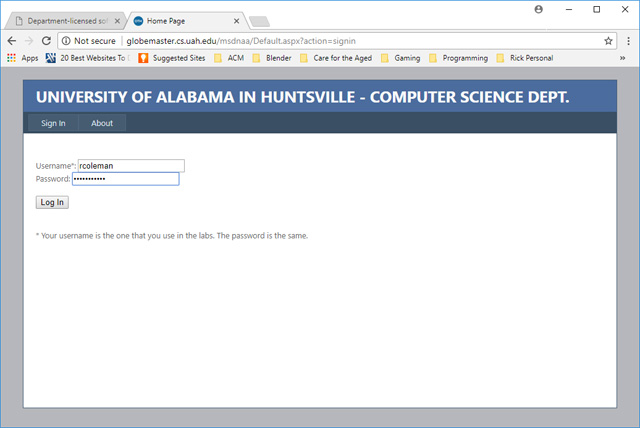
Task: Open the Chrome three-dot menu
Action: coord(627,41)
